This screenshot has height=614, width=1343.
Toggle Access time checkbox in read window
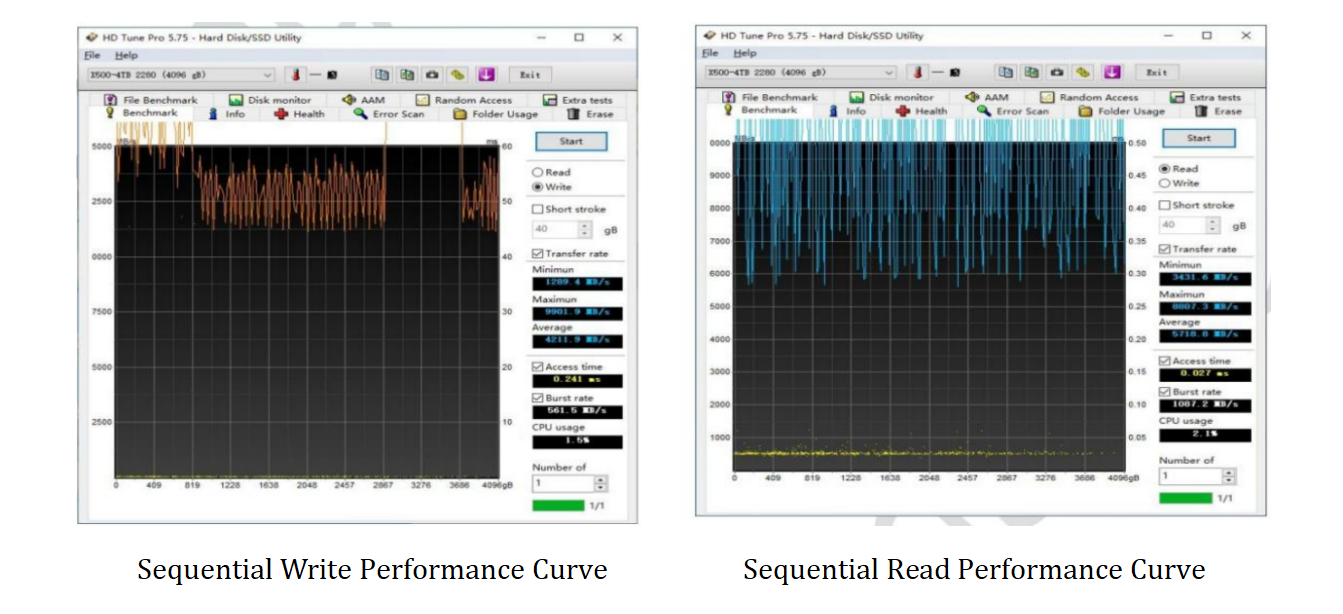(1164, 361)
